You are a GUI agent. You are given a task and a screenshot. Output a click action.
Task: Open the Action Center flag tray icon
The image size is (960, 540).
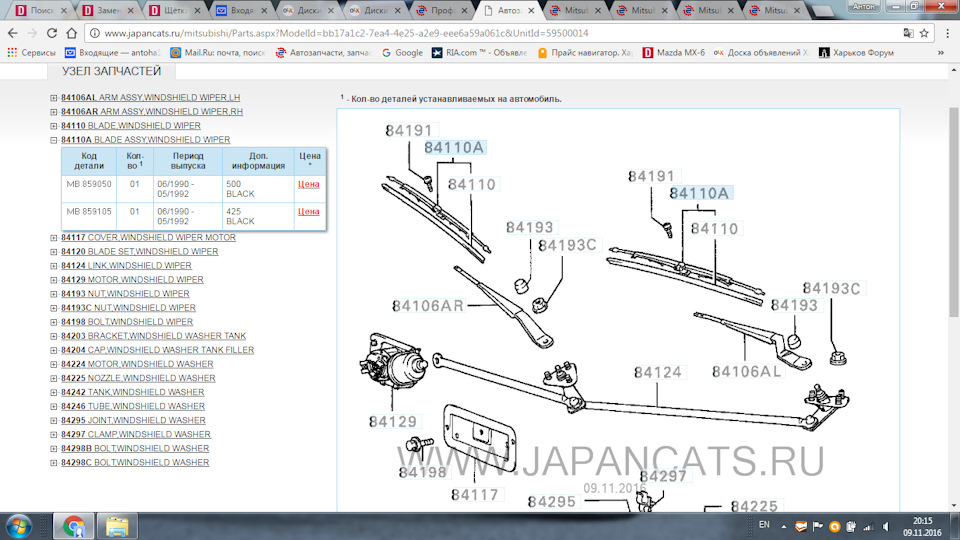[x=817, y=527]
